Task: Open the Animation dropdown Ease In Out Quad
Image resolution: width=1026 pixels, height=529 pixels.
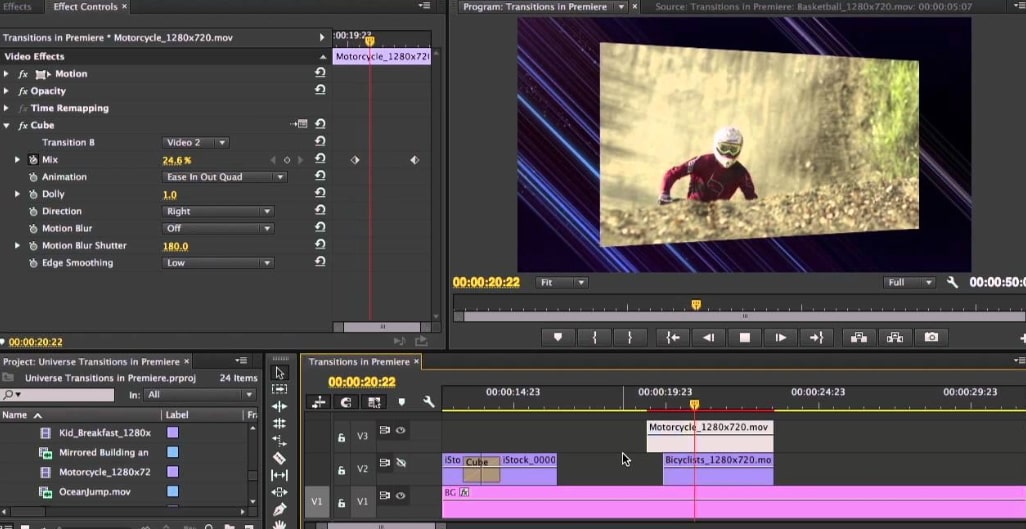Action: (224, 177)
